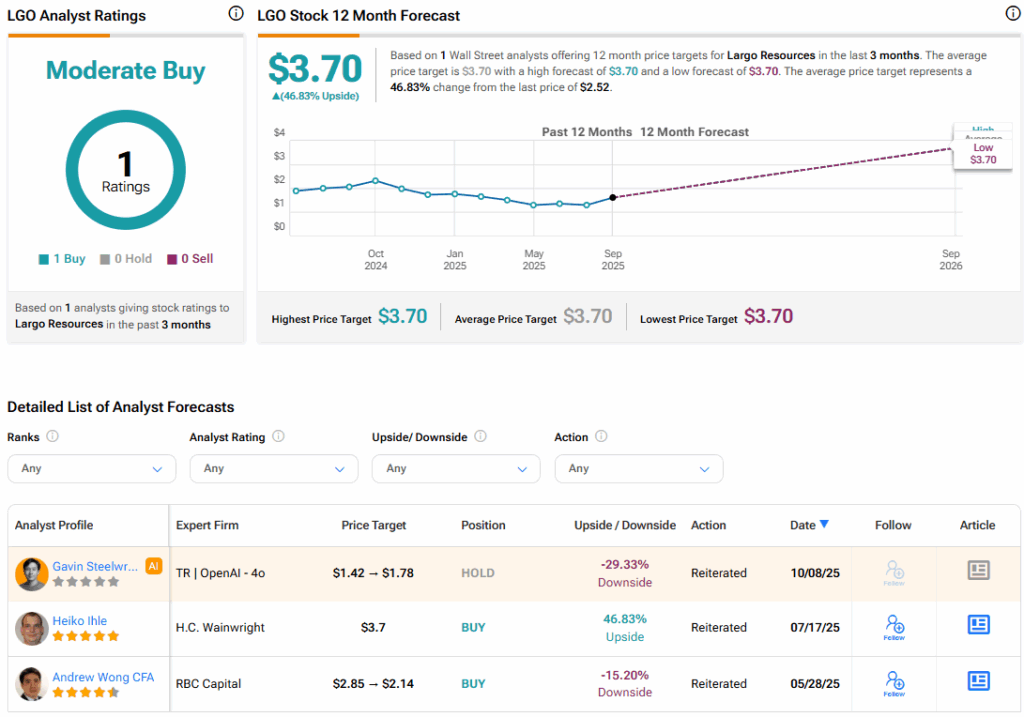This screenshot has height=717, width=1024.
Task: Click the info icon next to Ranks
Action: 52,436
